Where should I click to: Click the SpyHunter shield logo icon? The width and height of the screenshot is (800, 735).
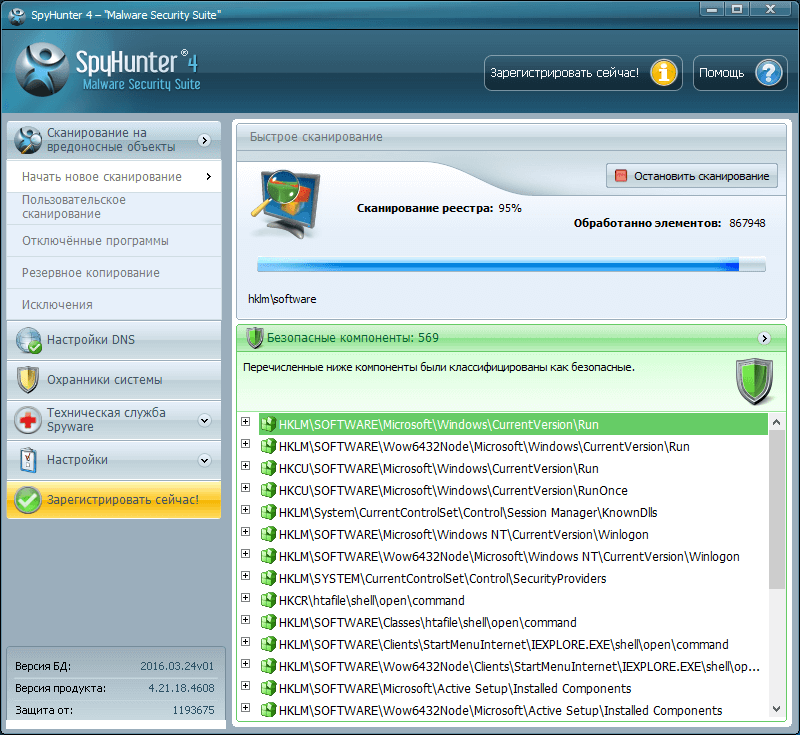click(42, 69)
